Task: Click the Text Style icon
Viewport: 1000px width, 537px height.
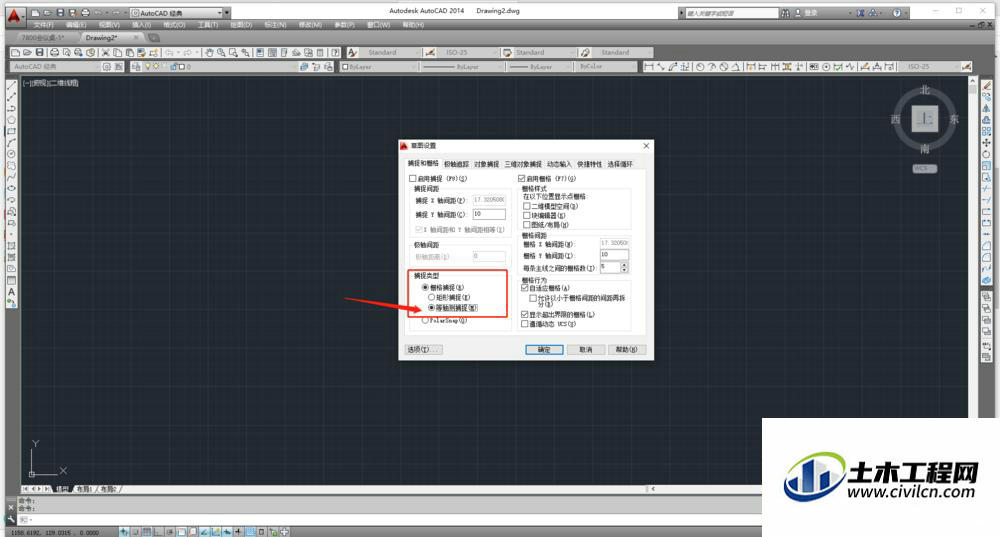Action: point(352,52)
